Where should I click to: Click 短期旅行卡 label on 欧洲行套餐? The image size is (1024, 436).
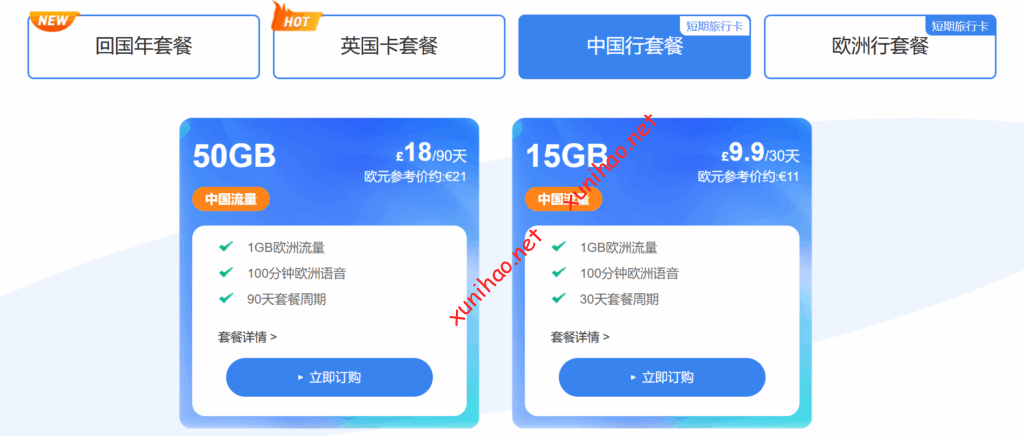[960, 25]
